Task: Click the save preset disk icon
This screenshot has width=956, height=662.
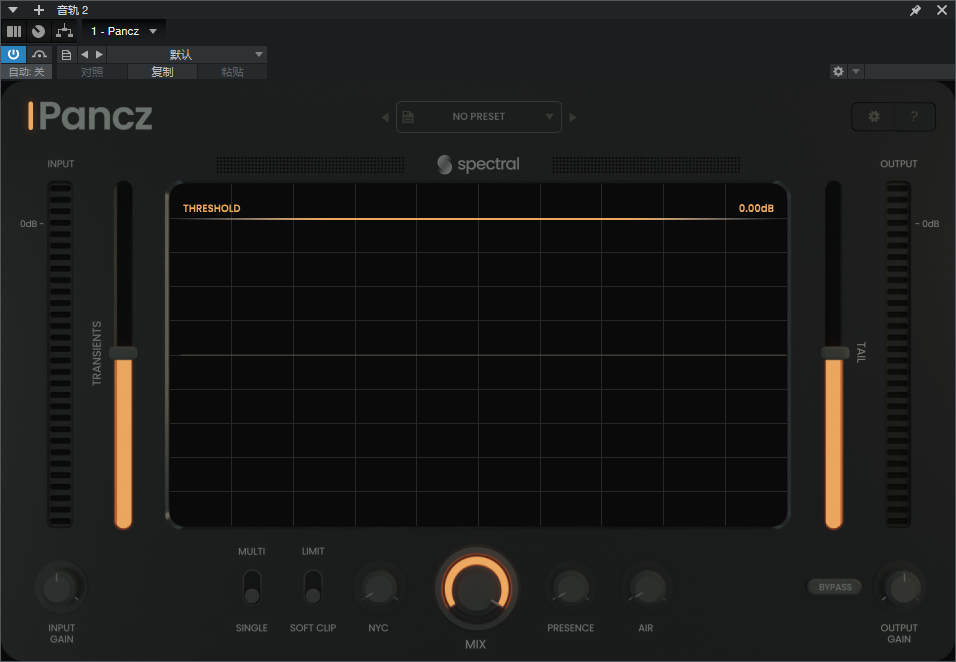Action: 408,116
